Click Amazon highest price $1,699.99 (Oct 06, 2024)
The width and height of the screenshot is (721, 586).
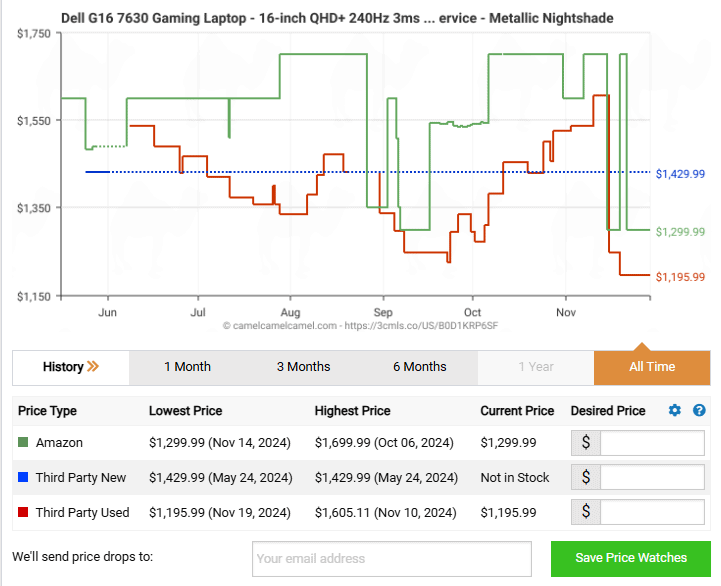[384, 442]
